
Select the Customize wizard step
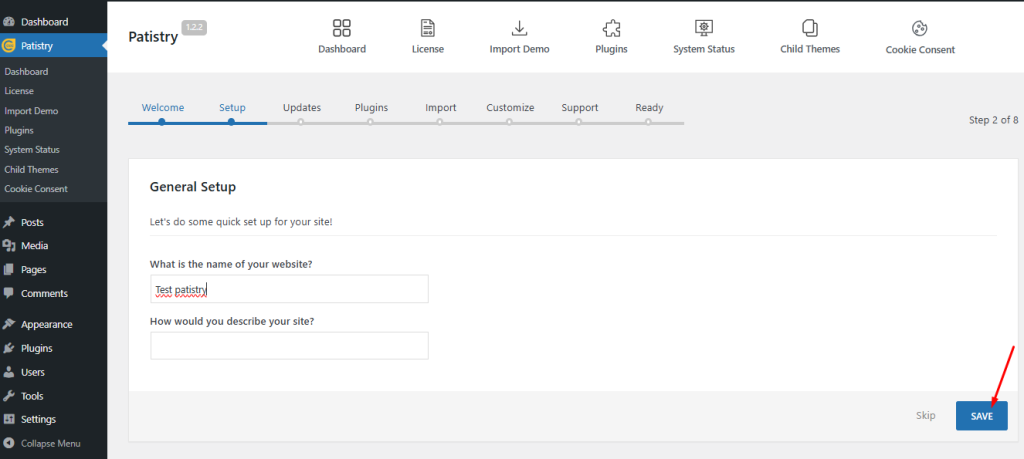coord(510,108)
